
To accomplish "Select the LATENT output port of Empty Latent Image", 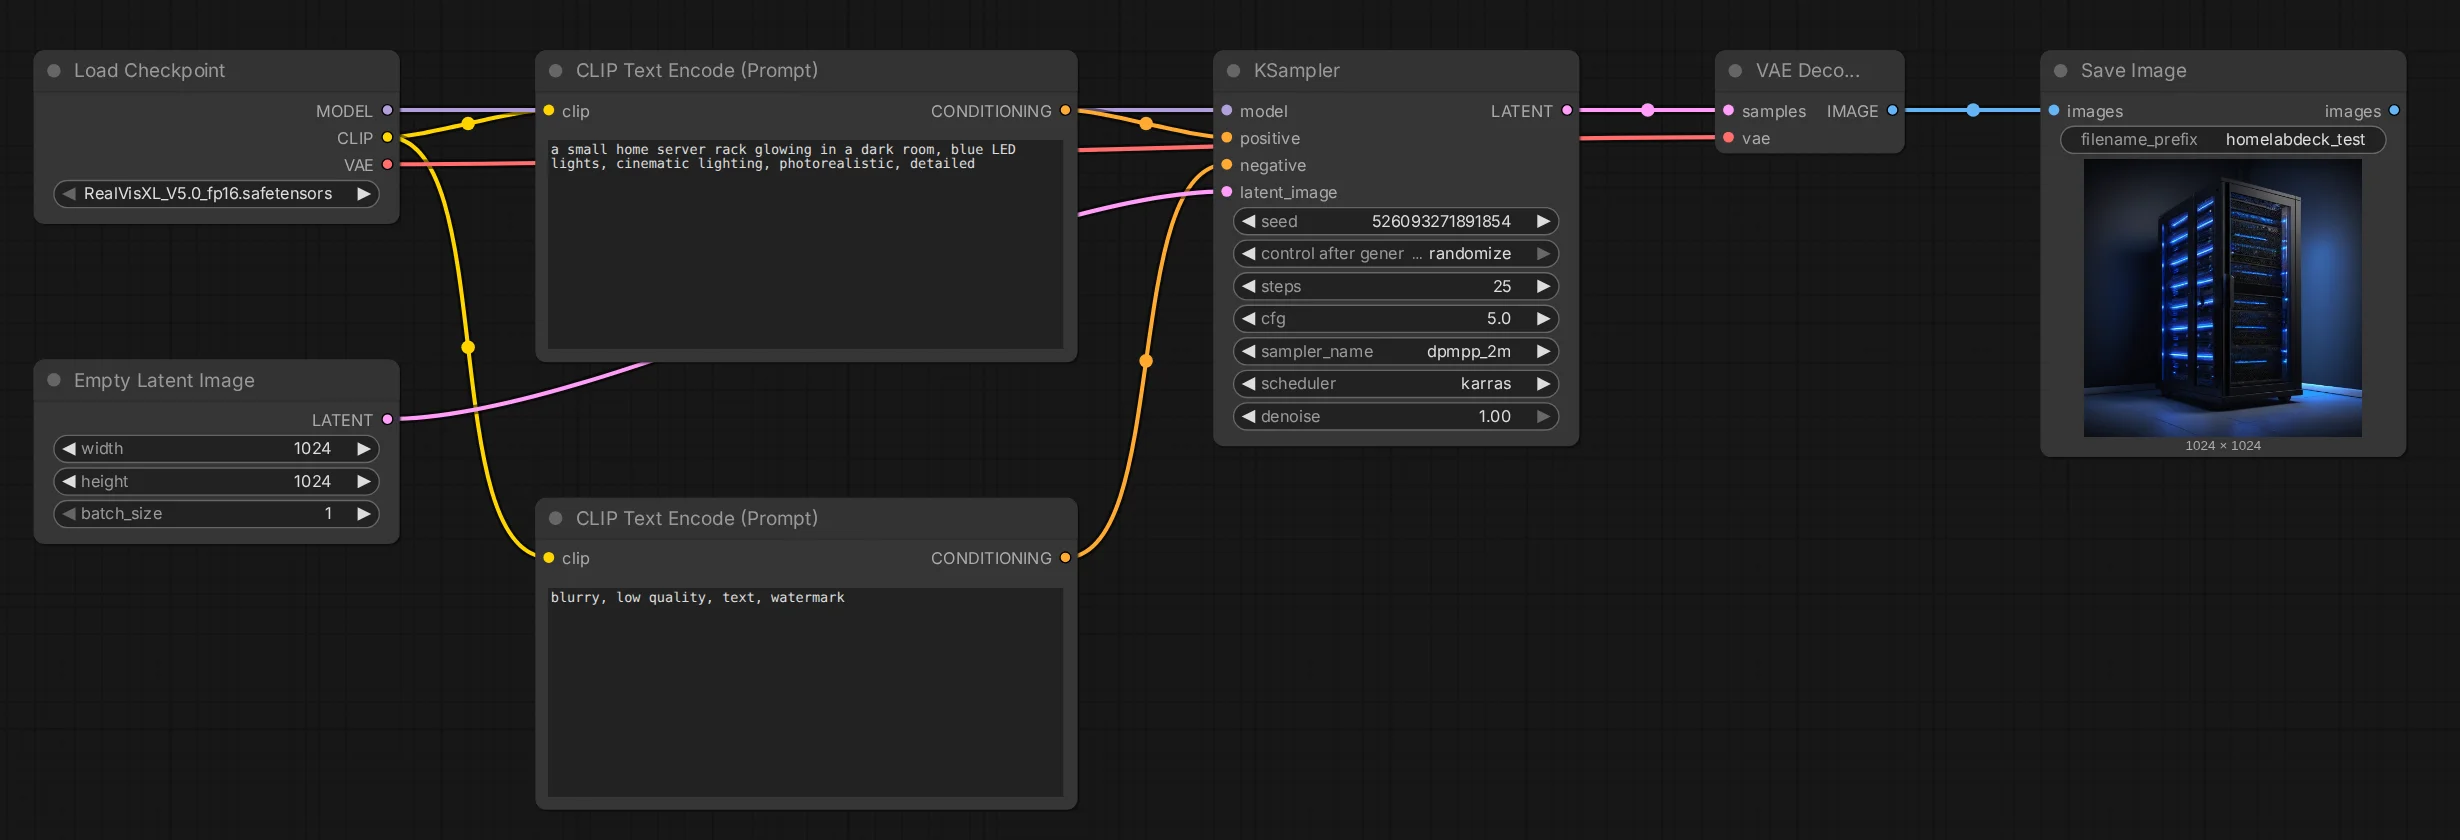I will click(387, 420).
